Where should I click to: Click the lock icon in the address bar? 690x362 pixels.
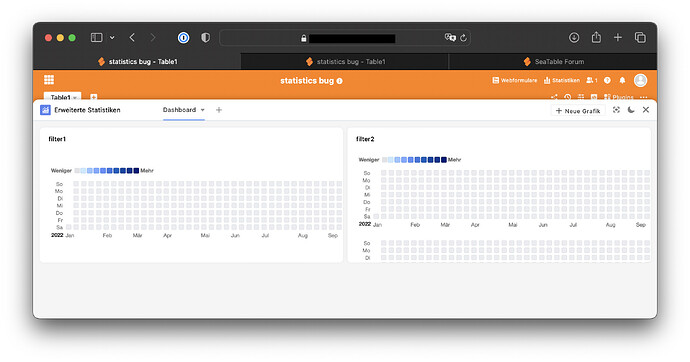point(304,38)
